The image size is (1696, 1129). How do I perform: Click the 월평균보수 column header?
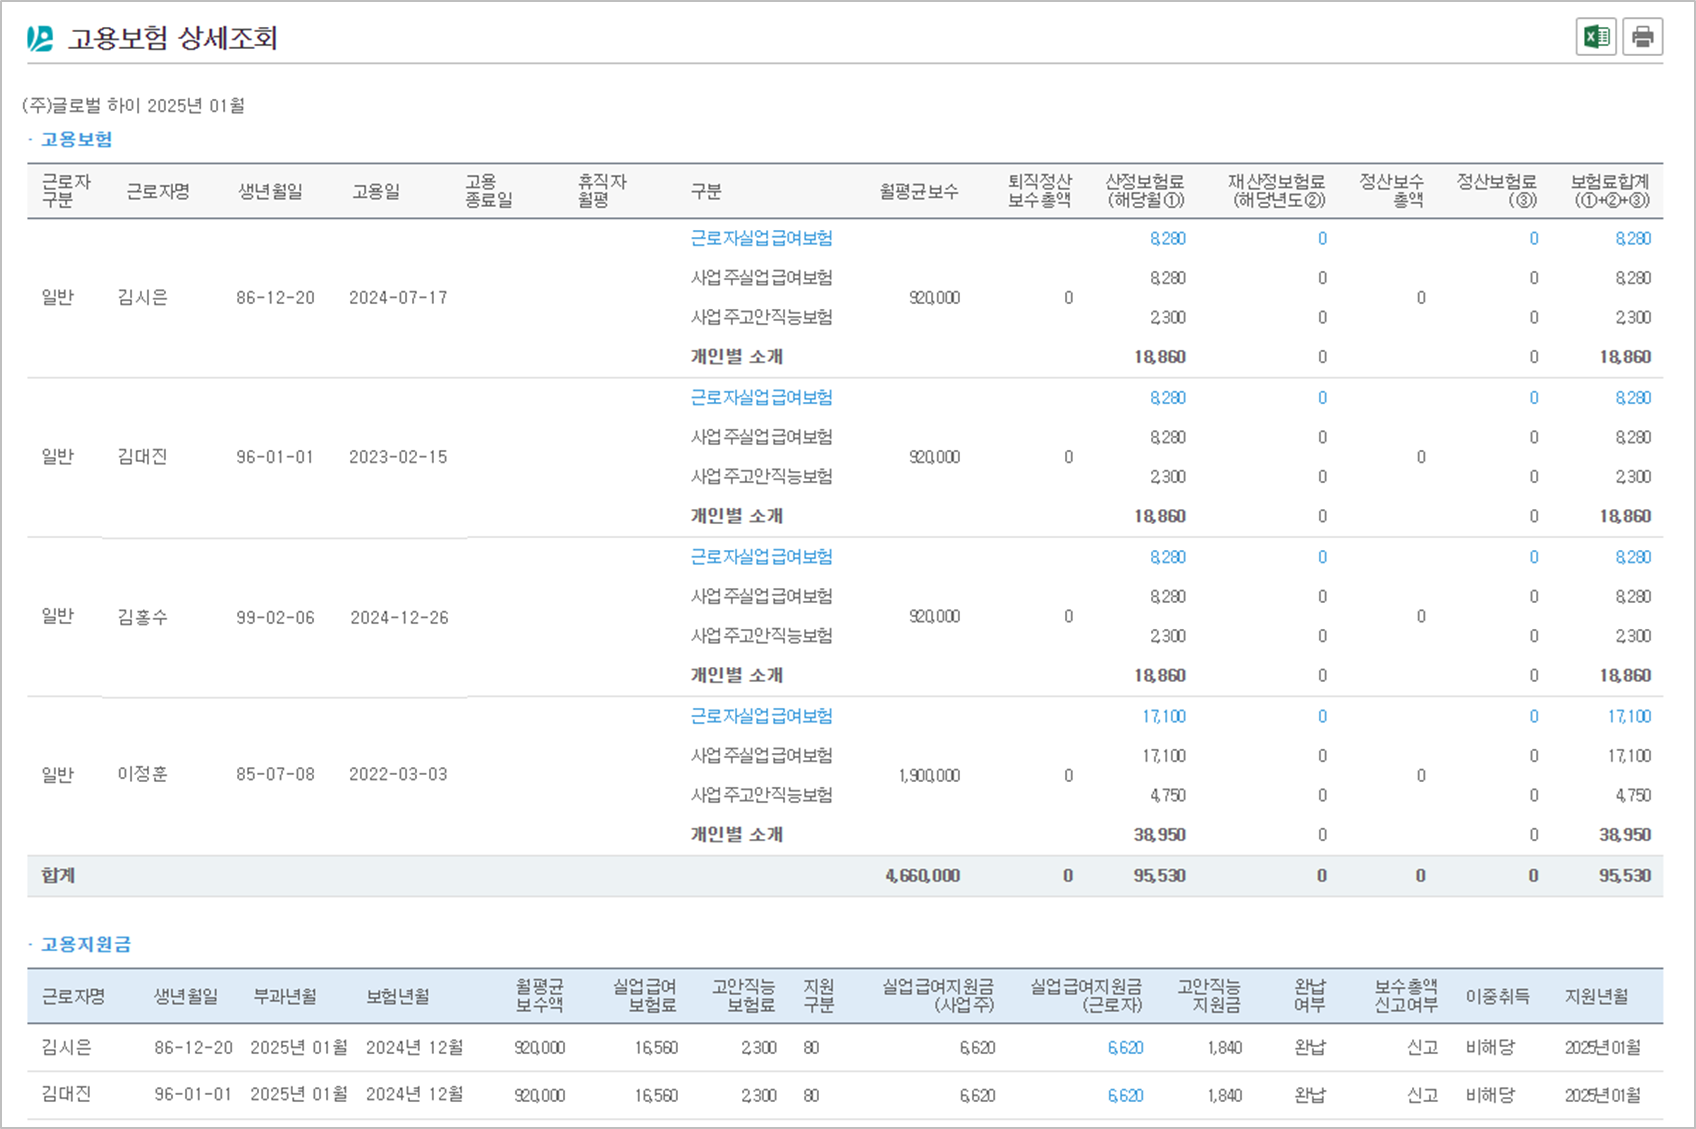[x=919, y=191]
